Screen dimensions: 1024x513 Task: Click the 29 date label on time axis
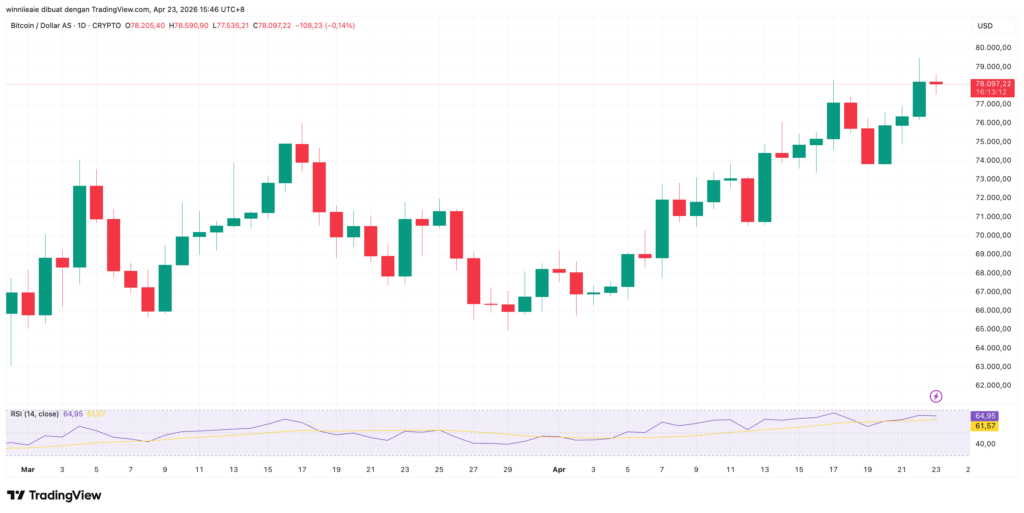[508, 469]
